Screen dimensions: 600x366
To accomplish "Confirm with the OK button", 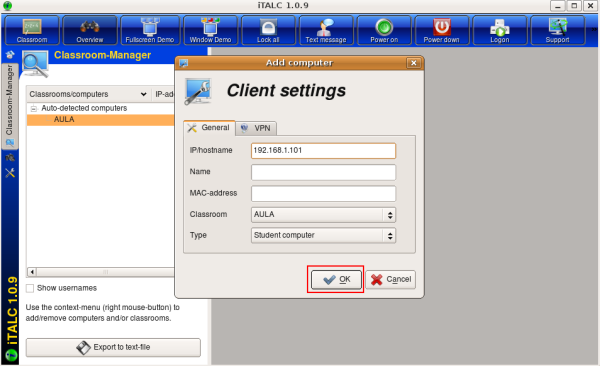I will [336, 279].
